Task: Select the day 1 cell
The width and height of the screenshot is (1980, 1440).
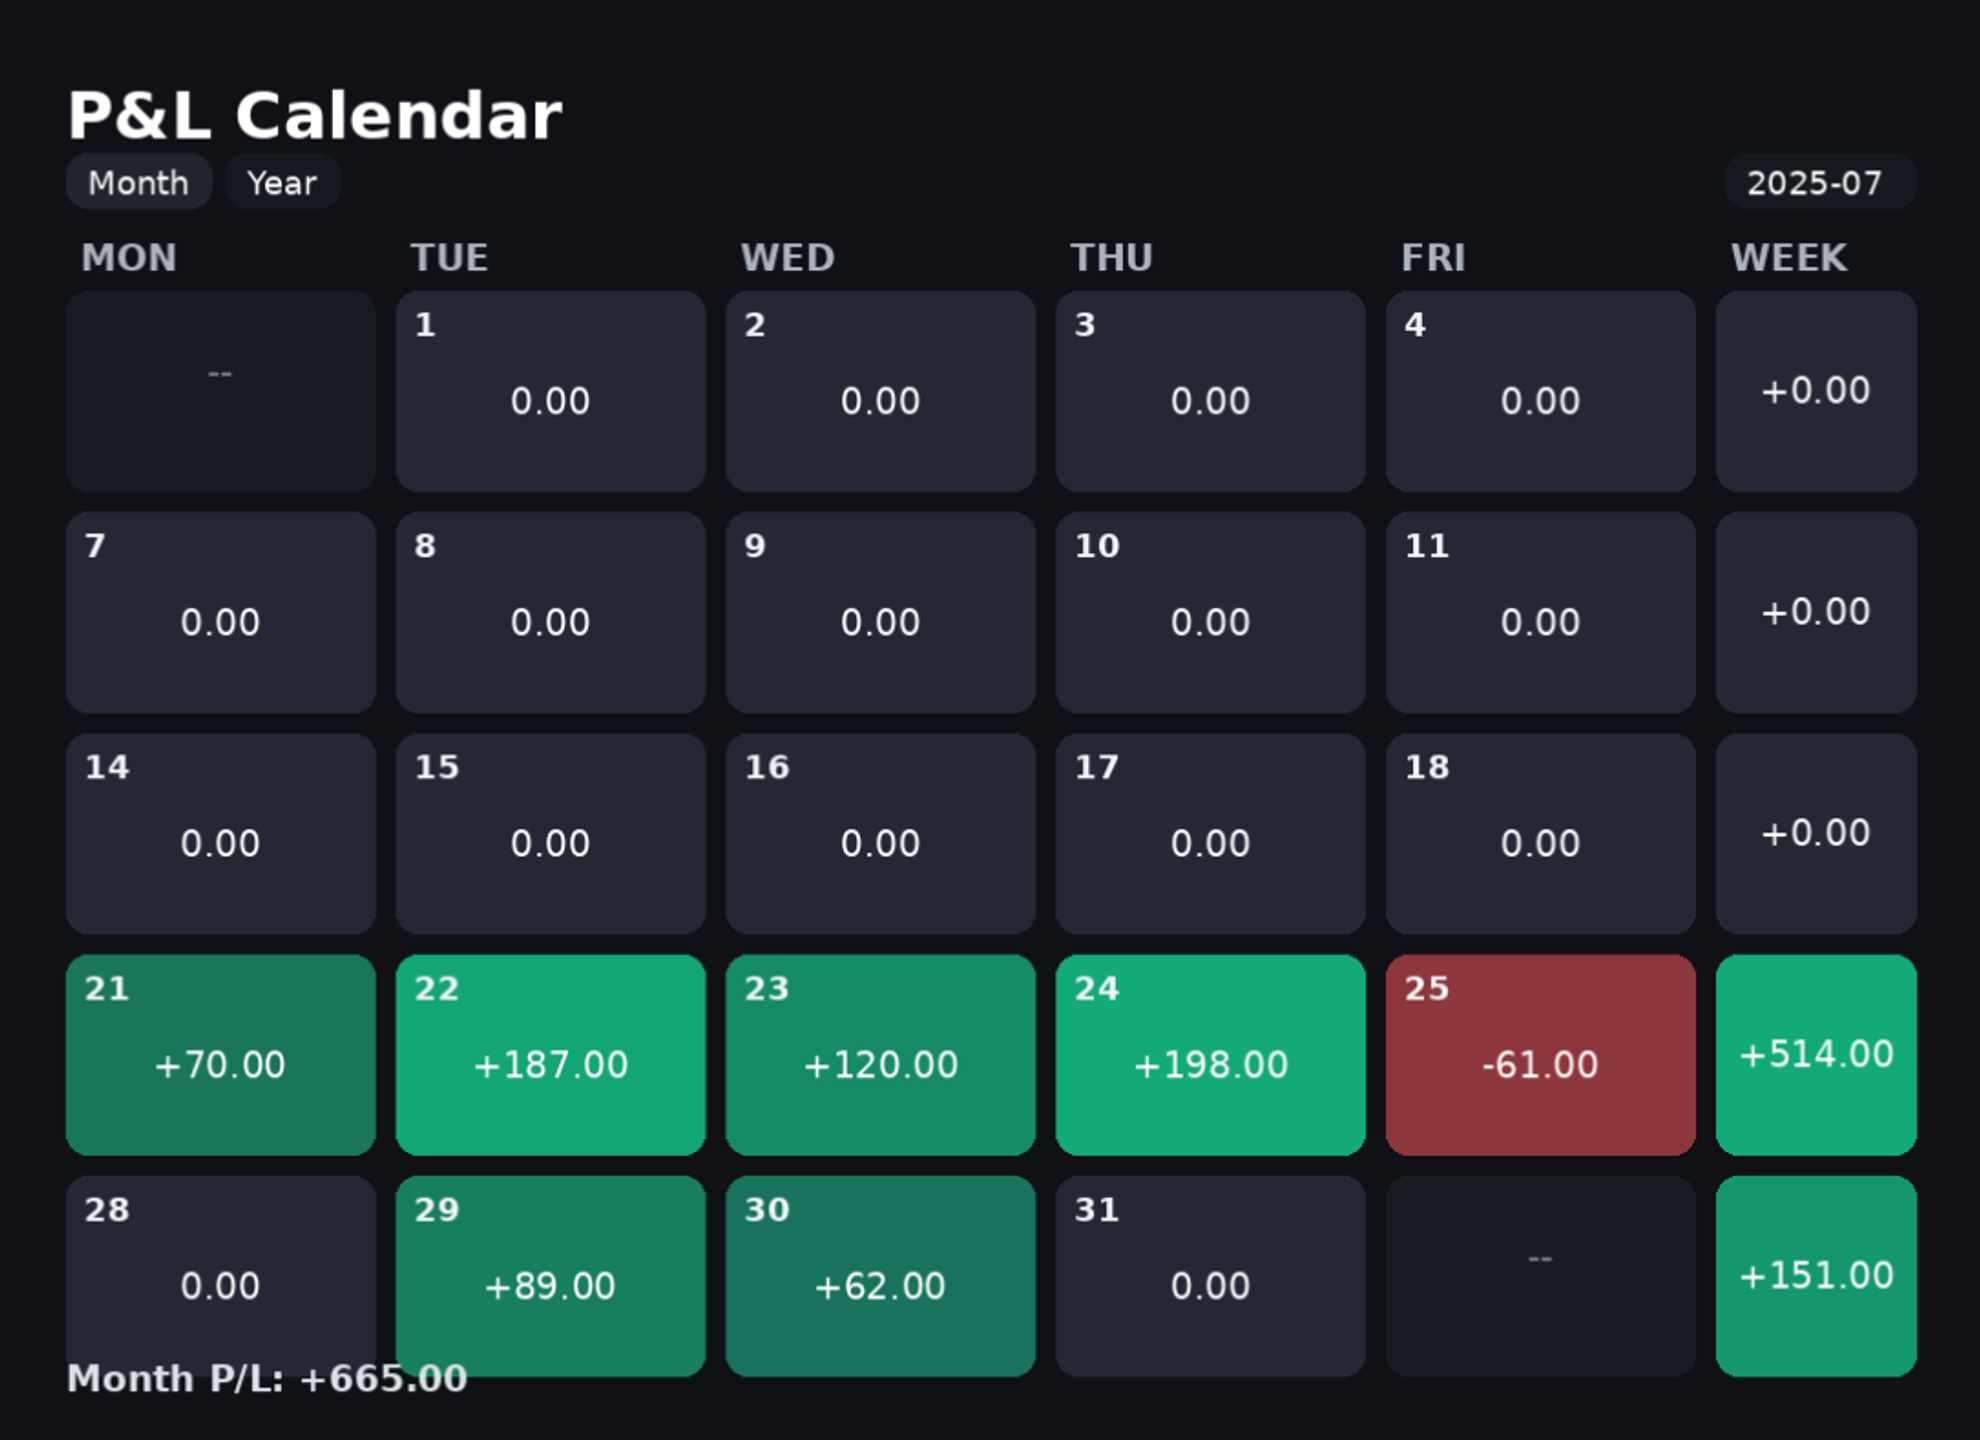Action: point(551,391)
